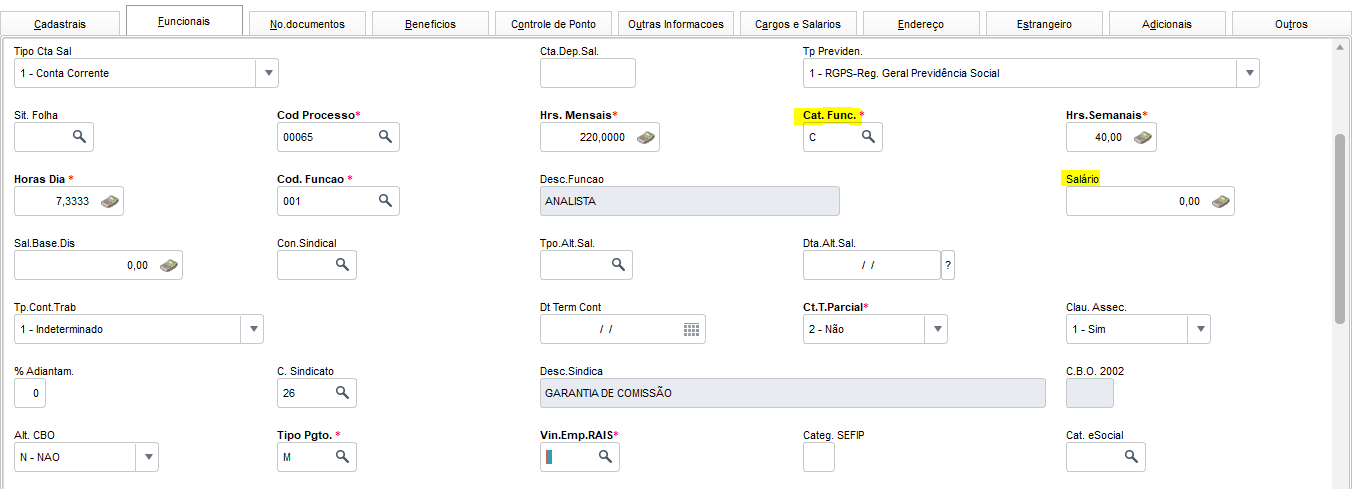The height and width of the screenshot is (489, 1358).
Task: Click the Cta.Dep.Sal. input field
Action: tap(588, 73)
